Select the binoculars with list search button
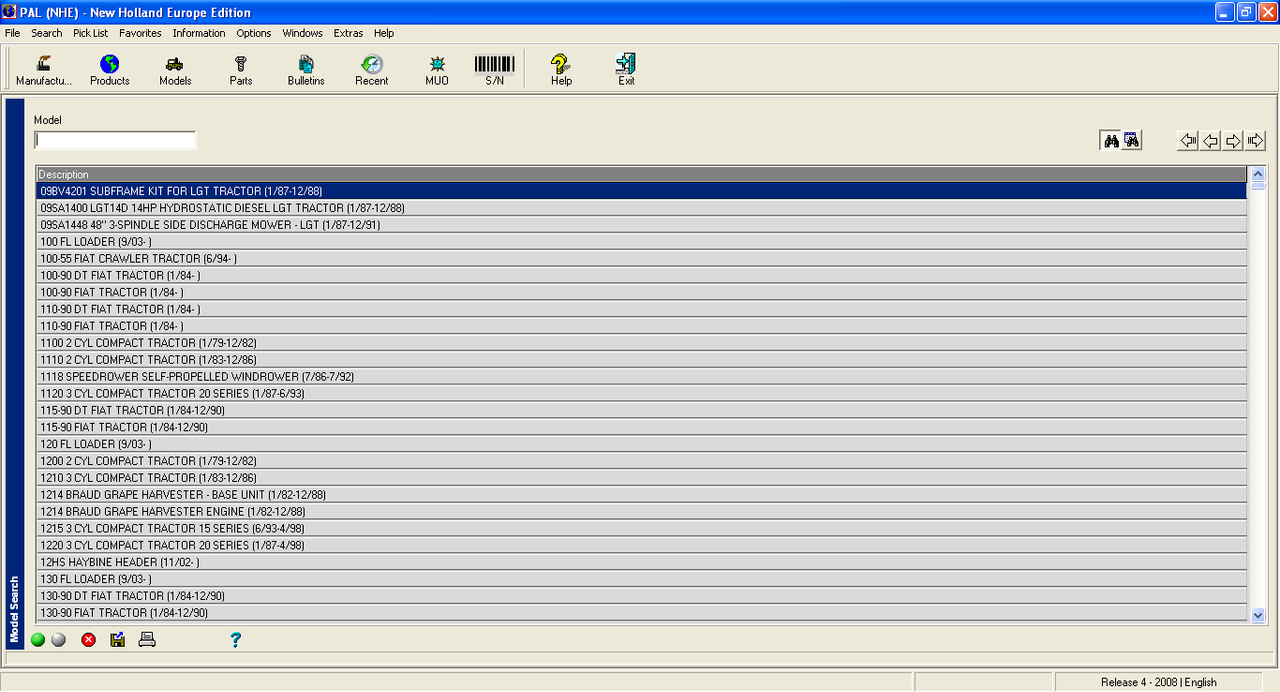This screenshot has height=692, width=1280. (x=1131, y=141)
